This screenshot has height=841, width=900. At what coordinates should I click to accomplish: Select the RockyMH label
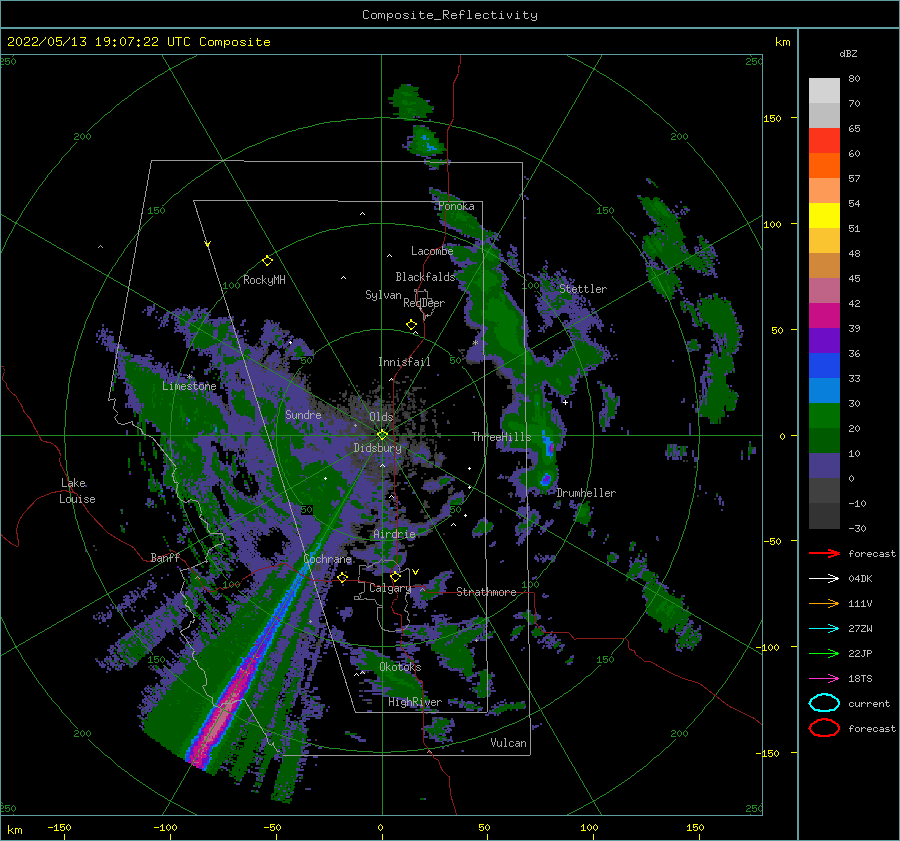coord(264,280)
